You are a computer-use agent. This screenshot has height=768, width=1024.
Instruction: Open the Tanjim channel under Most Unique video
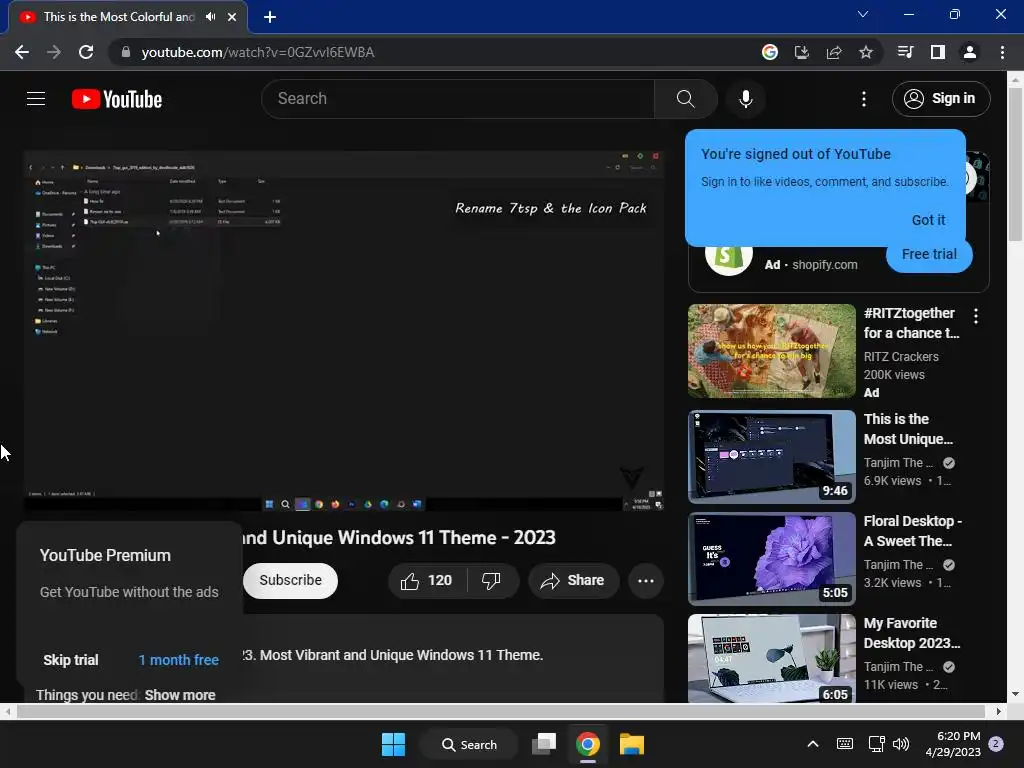click(x=899, y=463)
